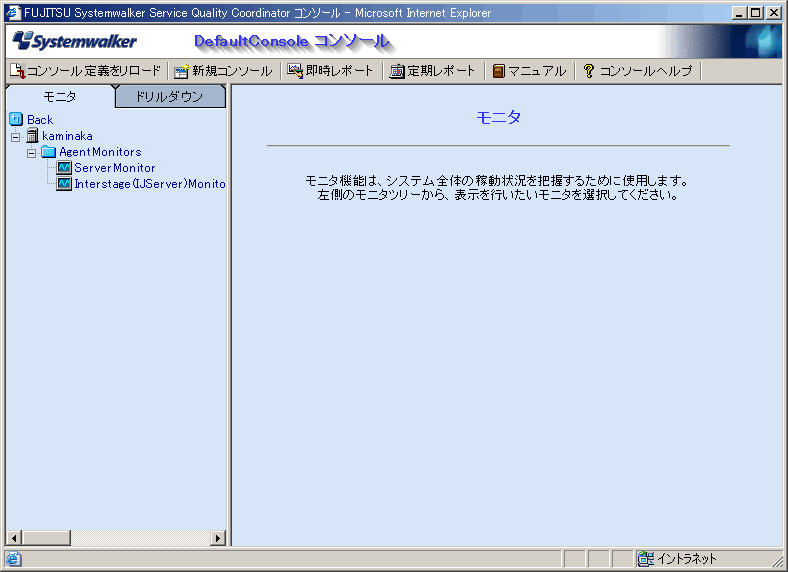Open 定期レポート from toolbar
Image resolution: width=788 pixels, height=572 pixels.
[x=441, y=71]
